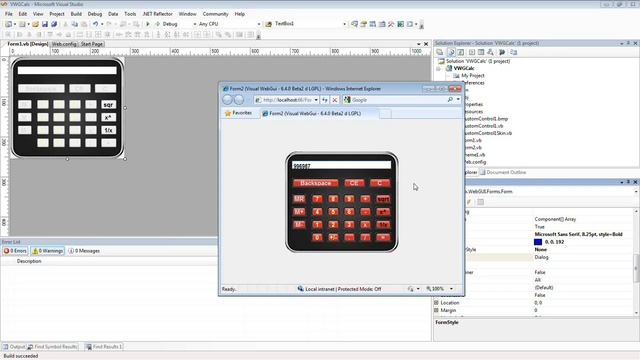Open the File menu
This screenshot has width=640, height=360.
(9, 14)
